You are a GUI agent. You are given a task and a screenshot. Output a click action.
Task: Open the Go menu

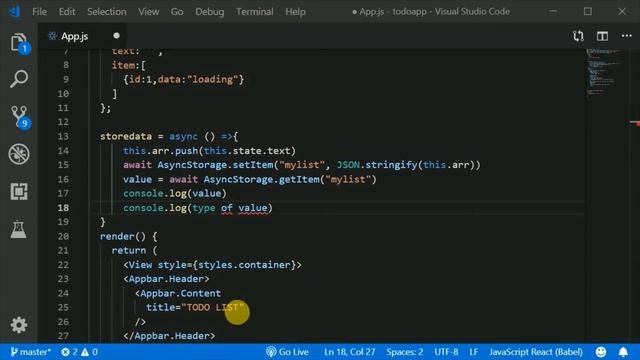point(177,11)
